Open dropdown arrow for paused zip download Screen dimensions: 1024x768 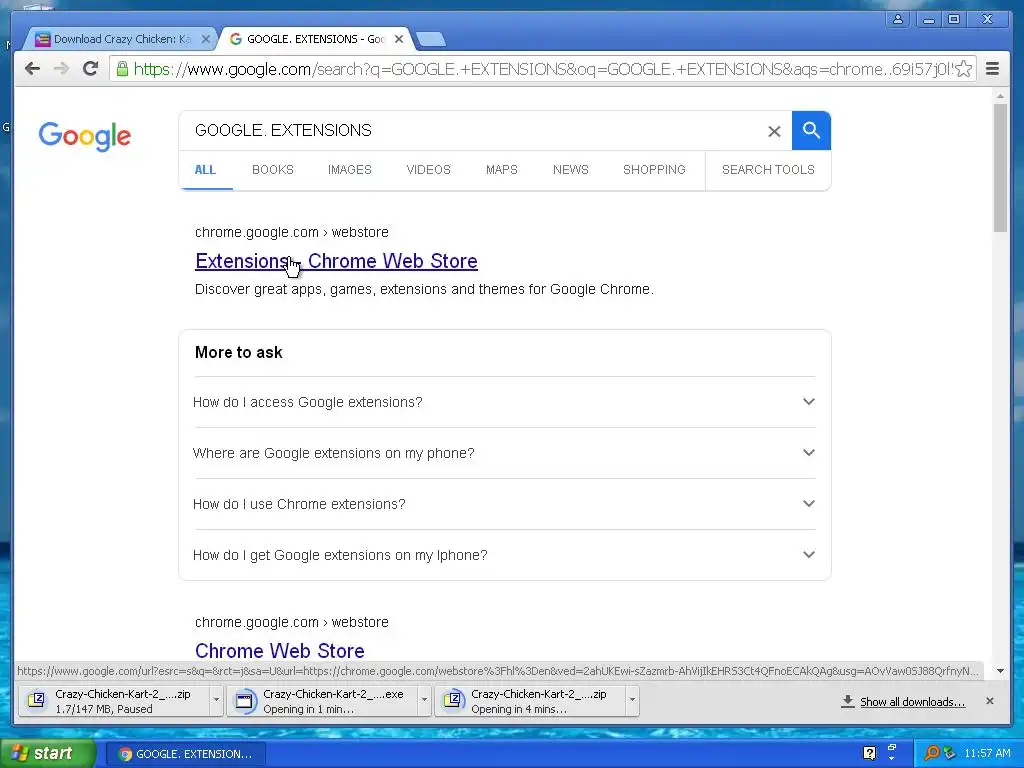[x=216, y=701]
